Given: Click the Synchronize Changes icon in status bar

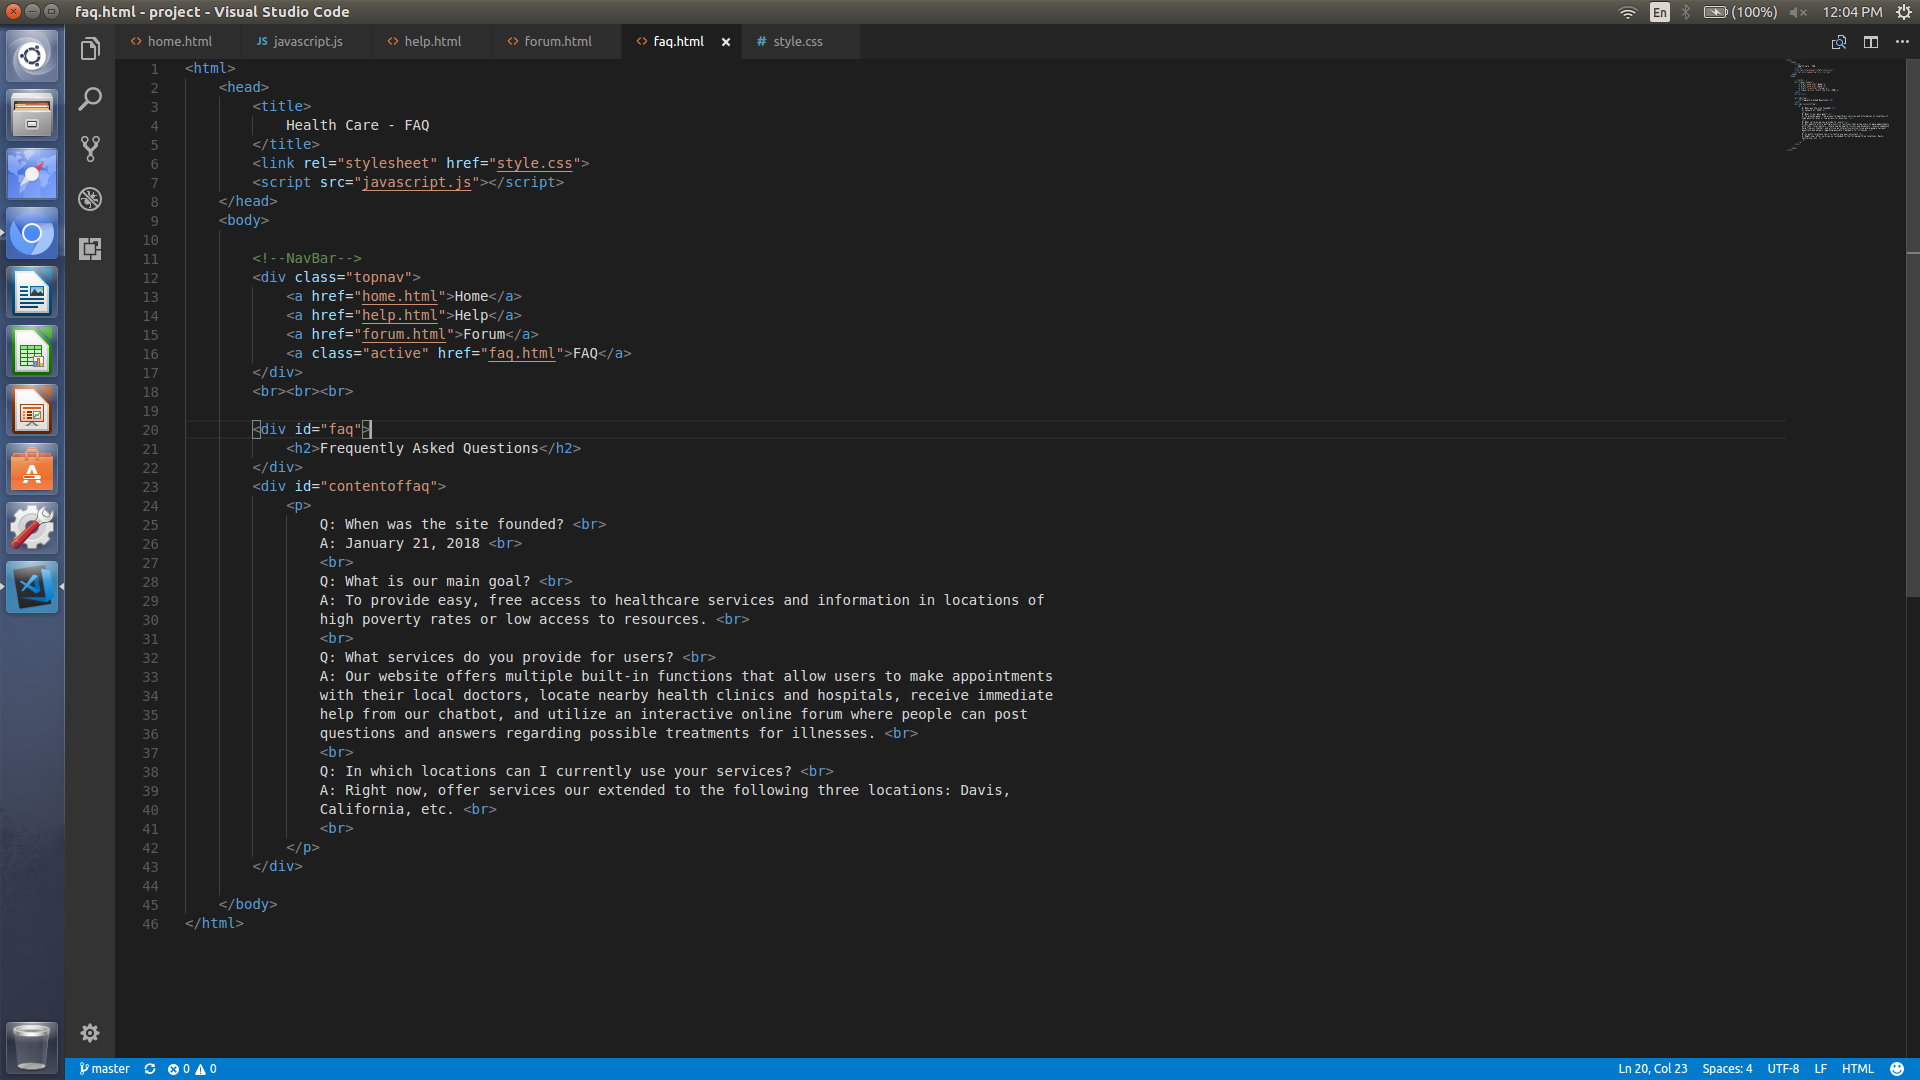Looking at the screenshot, I should (x=150, y=1069).
